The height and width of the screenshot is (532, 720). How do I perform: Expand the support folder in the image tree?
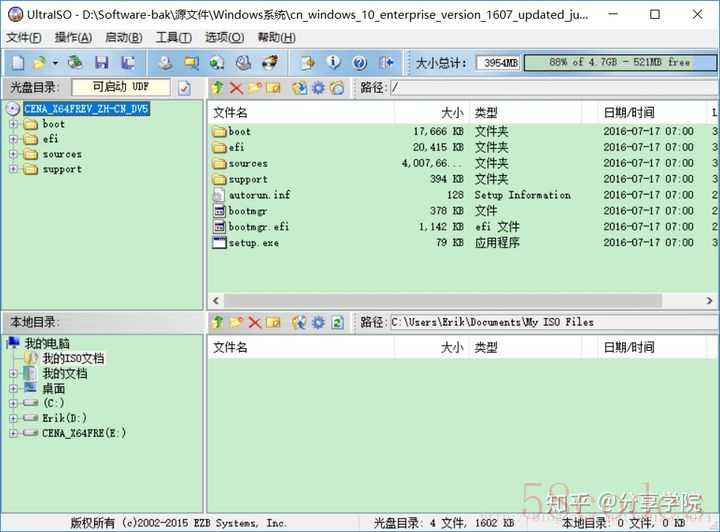13,169
